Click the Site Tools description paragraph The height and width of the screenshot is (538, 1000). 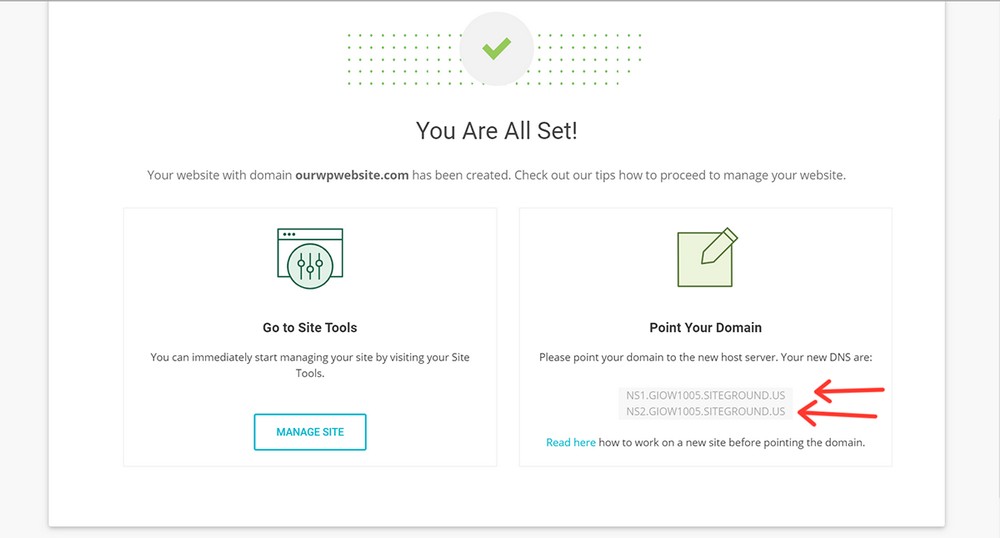[310, 365]
